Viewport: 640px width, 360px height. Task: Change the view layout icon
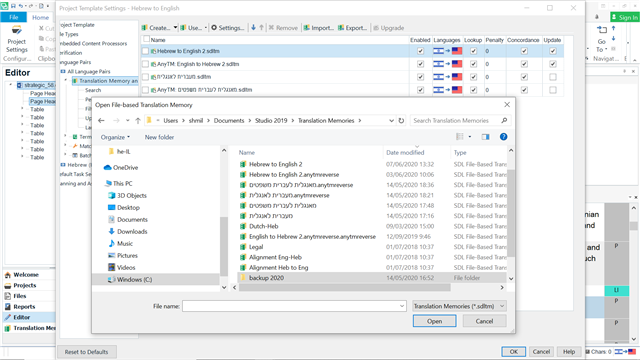pyautogui.click(x=460, y=137)
